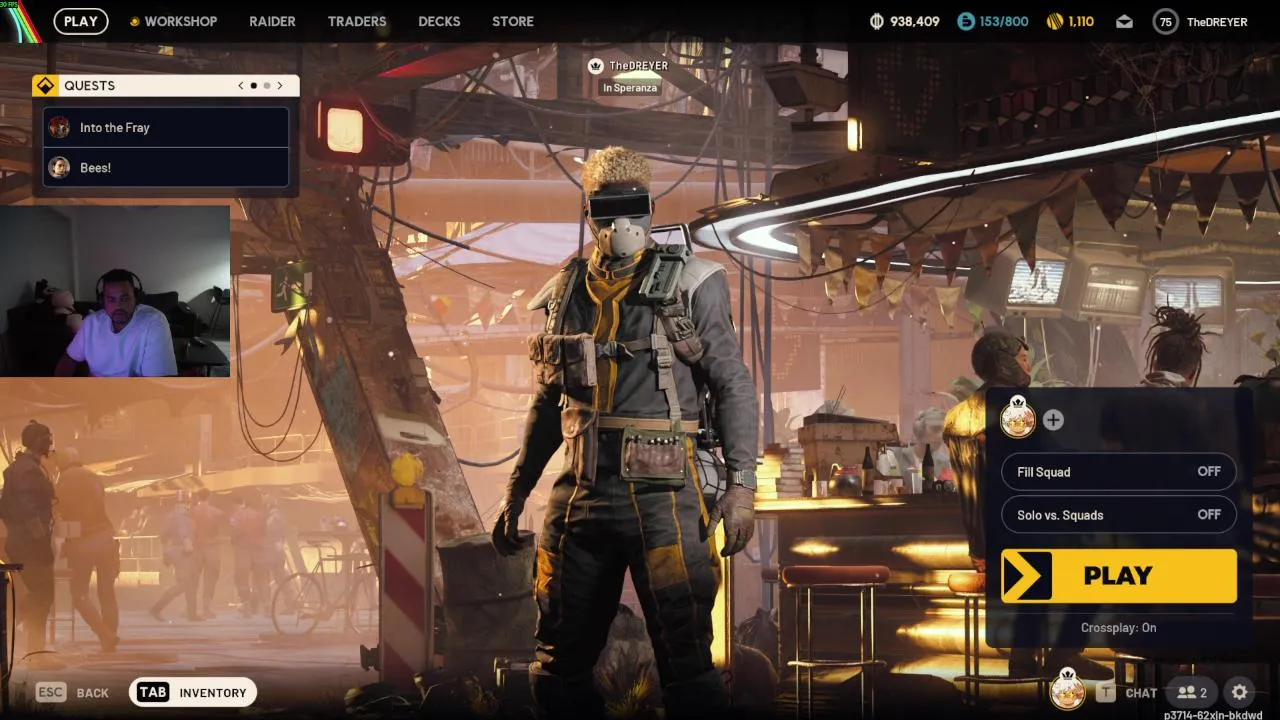The height and width of the screenshot is (720, 1280).
Task: Open the CHAT button
Action: pyautogui.click(x=1141, y=692)
